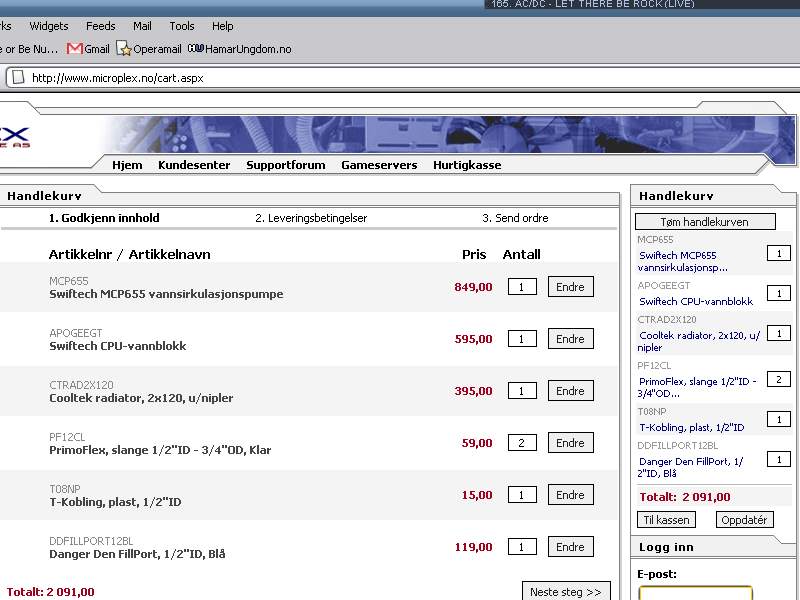The image size is (800, 600).
Task: Open the Mail menu
Action: [142, 26]
